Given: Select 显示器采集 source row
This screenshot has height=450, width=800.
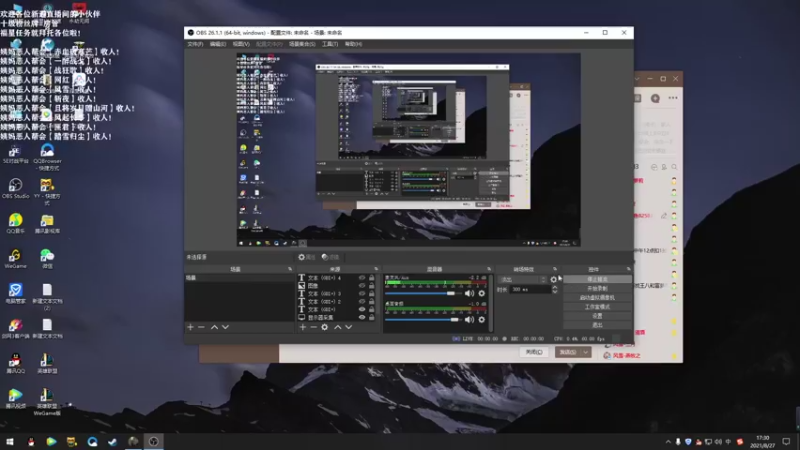Looking at the screenshot, I should (338, 317).
